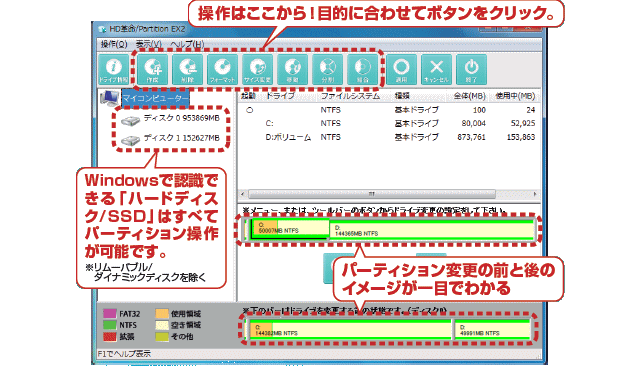Apply changes with the 適用 button
This screenshot has width=640, height=366.
(x=402, y=69)
